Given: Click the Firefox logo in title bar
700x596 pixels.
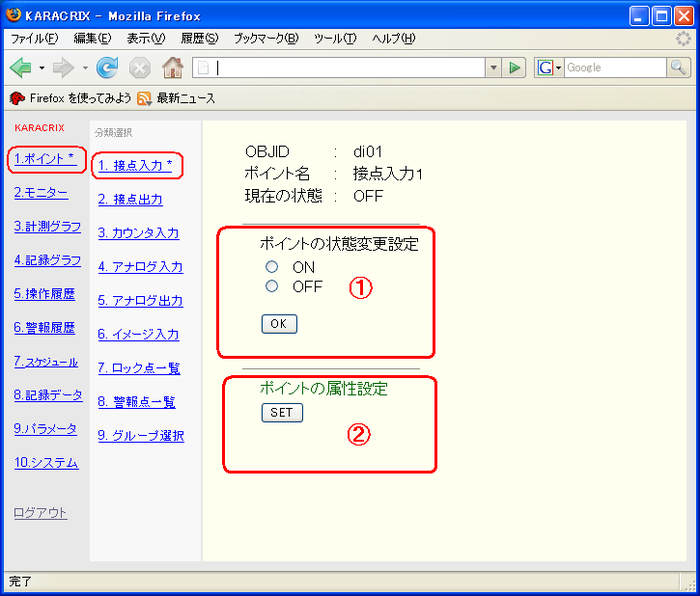Looking at the screenshot, I should (x=13, y=15).
